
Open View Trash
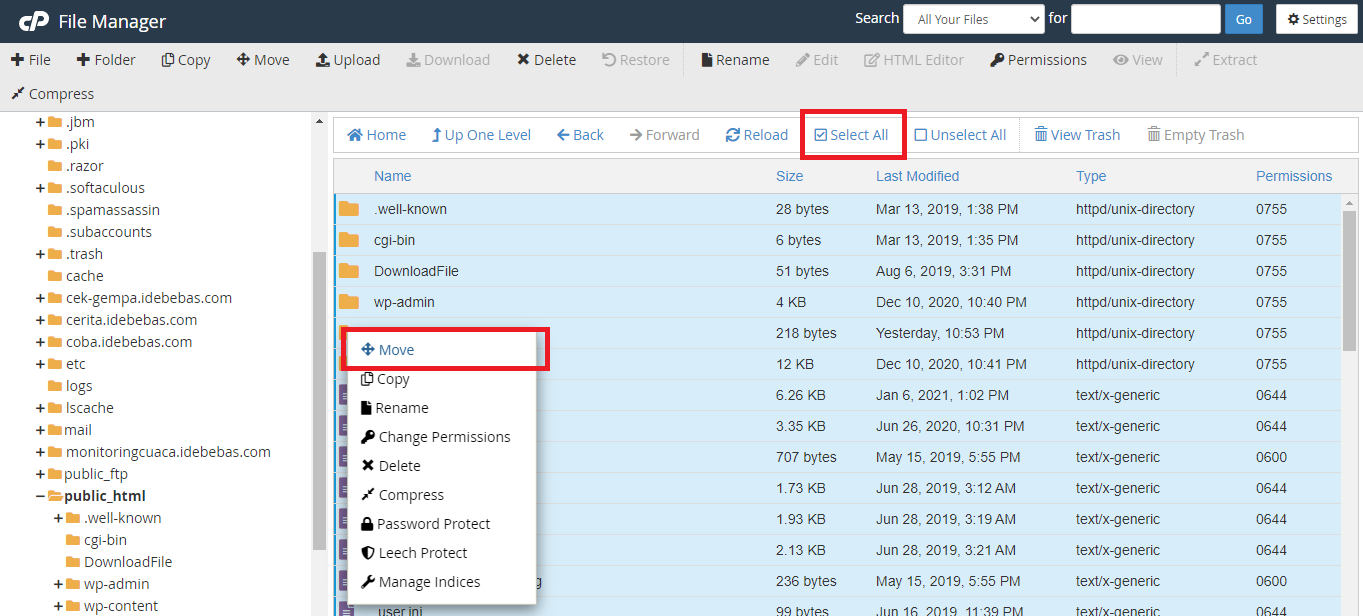(1077, 134)
